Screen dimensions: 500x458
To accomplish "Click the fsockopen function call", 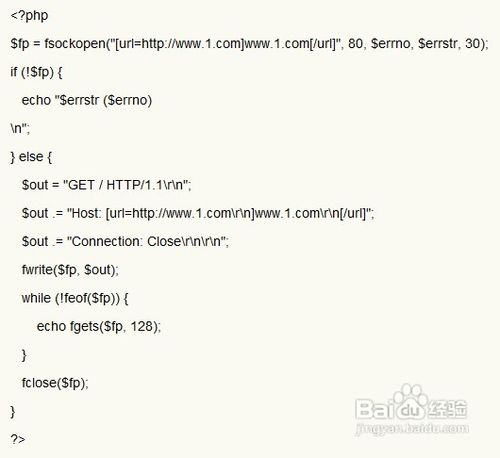I will [75, 43].
